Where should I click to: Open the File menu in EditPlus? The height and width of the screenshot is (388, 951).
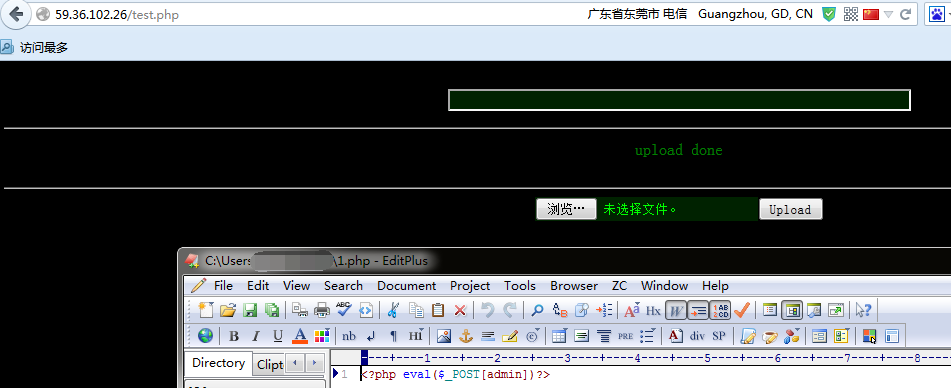tap(223, 286)
